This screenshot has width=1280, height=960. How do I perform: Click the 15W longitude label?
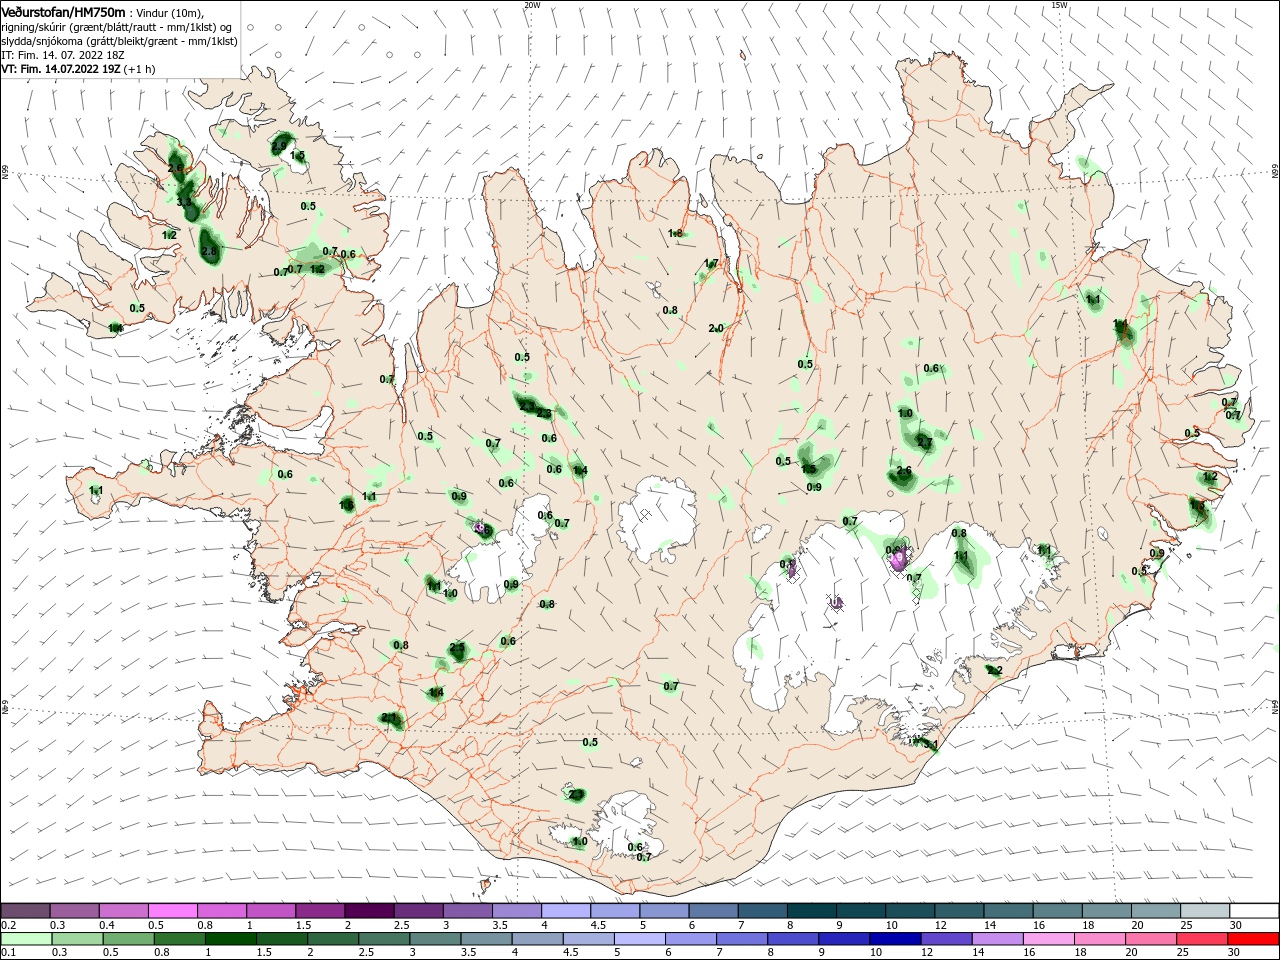pyautogui.click(x=1059, y=5)
